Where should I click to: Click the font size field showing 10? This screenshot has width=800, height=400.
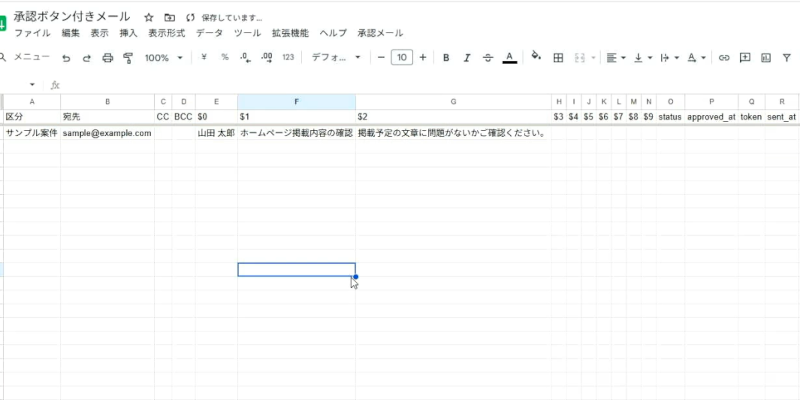tap(402, 58)
